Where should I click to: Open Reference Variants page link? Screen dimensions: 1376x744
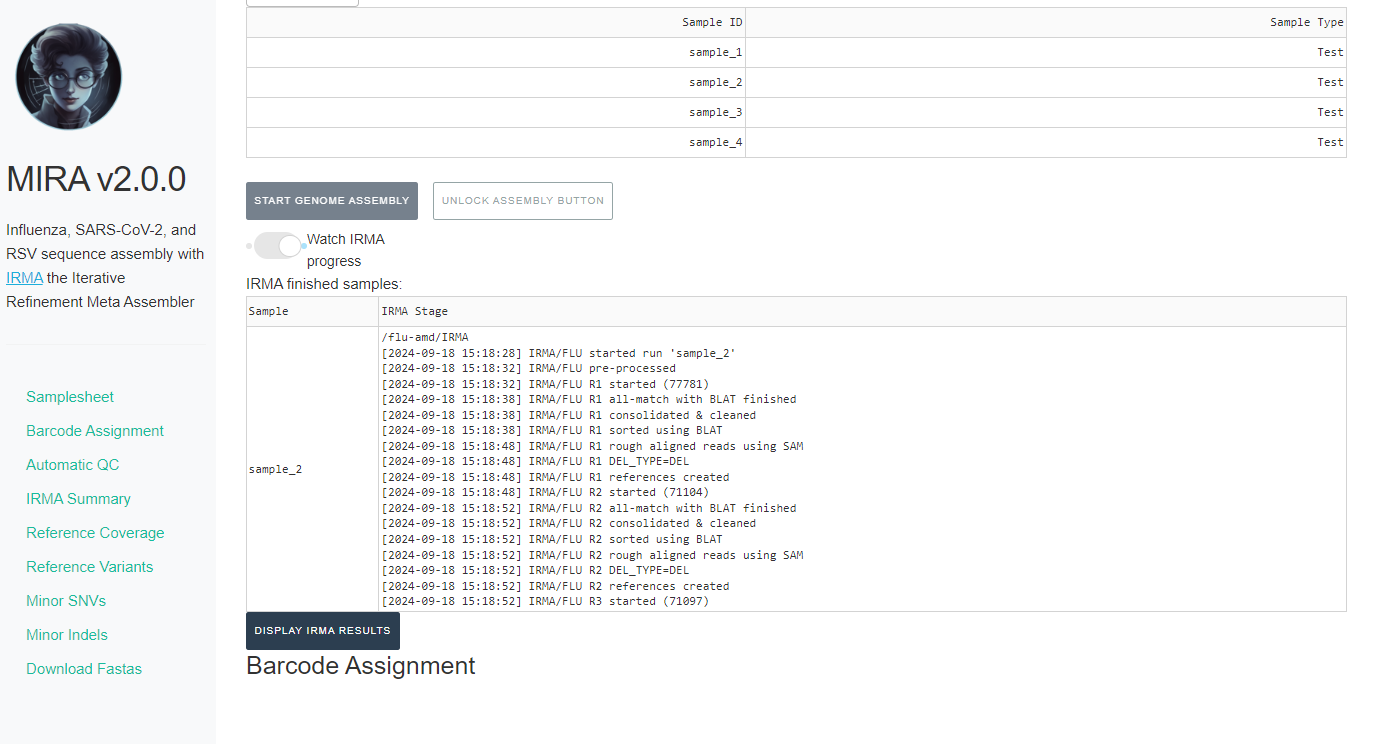click(90, 567)
